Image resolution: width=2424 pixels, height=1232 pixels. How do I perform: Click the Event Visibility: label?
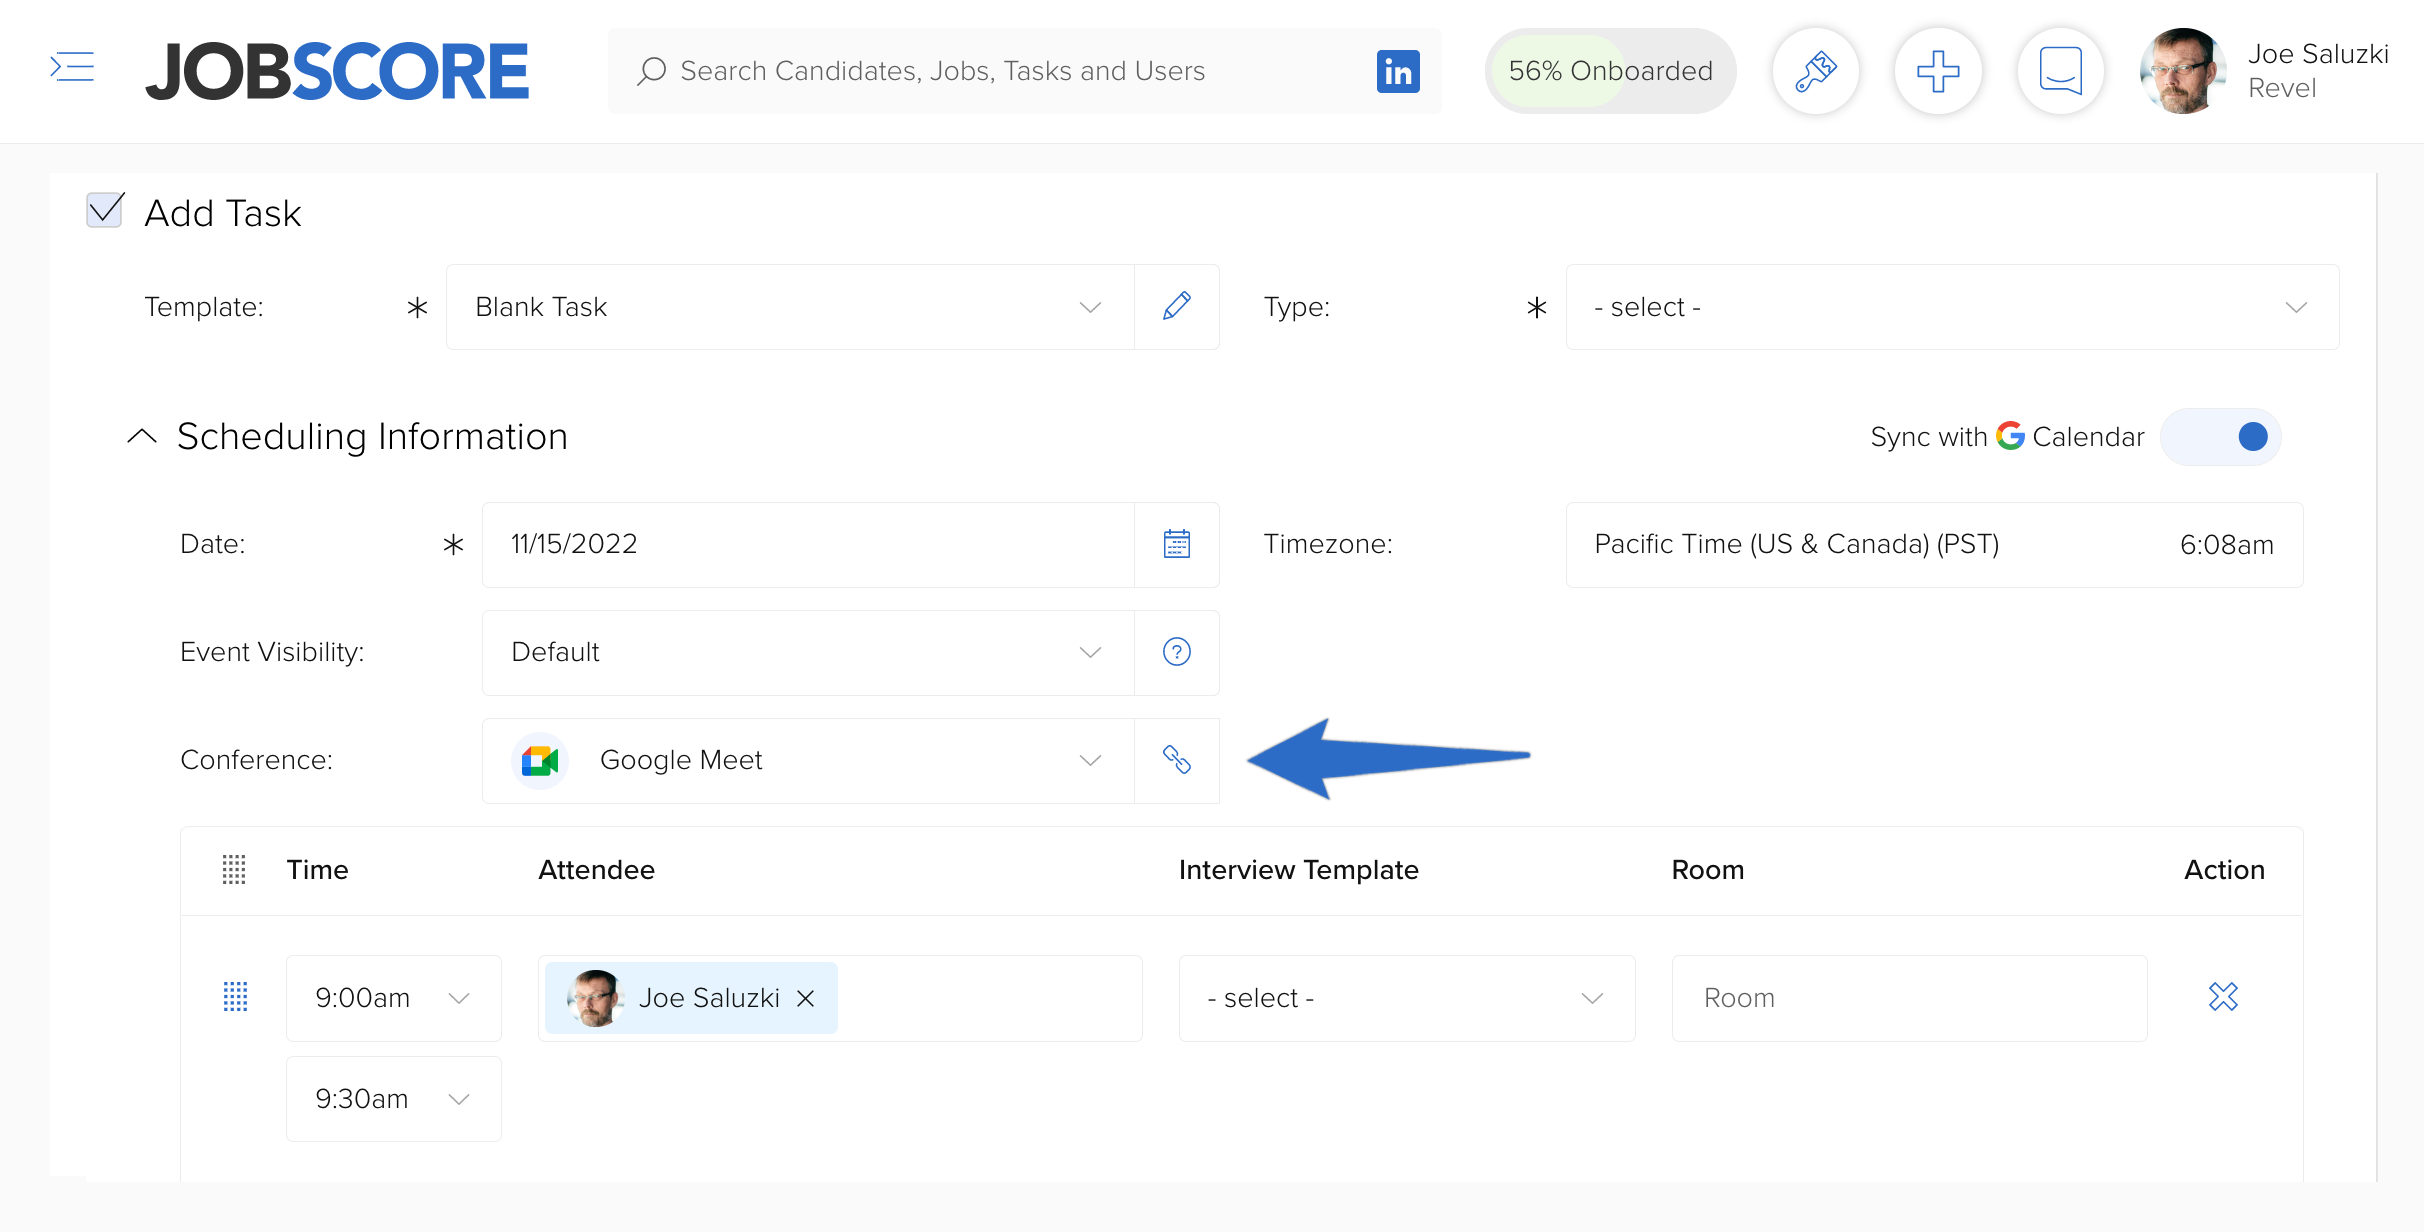pyautogui.click(x=272, y=652)
